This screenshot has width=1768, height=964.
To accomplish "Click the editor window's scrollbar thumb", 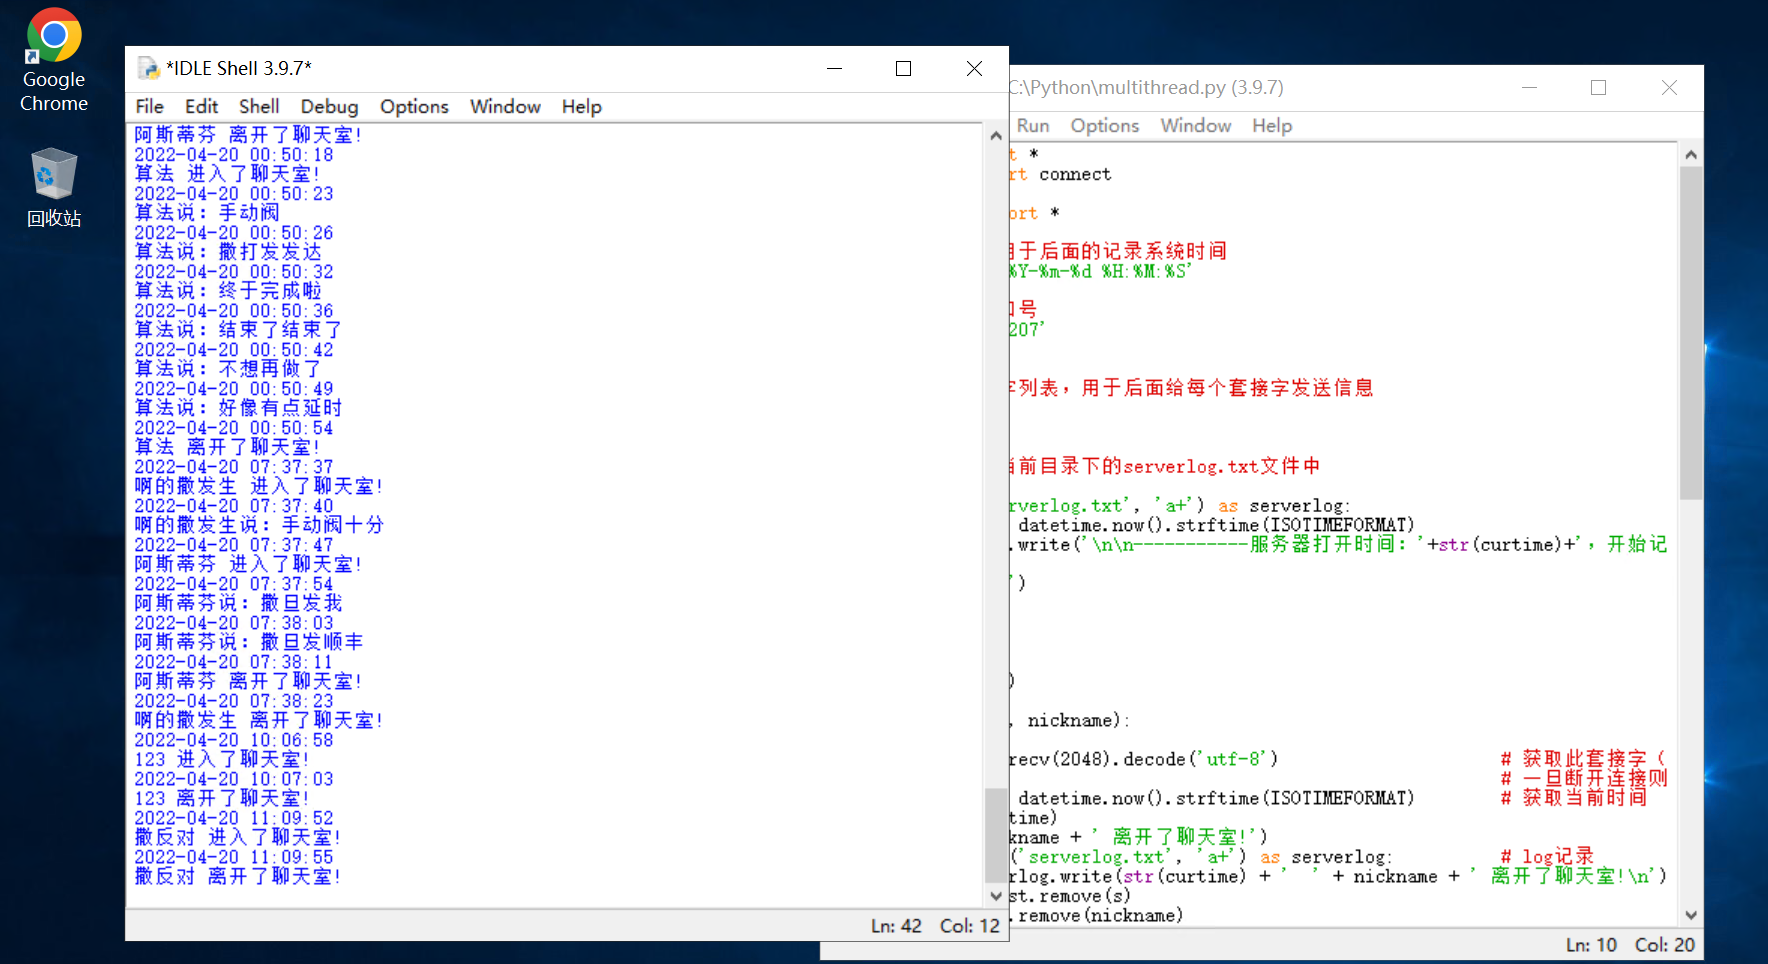I will click(1691, 330).
